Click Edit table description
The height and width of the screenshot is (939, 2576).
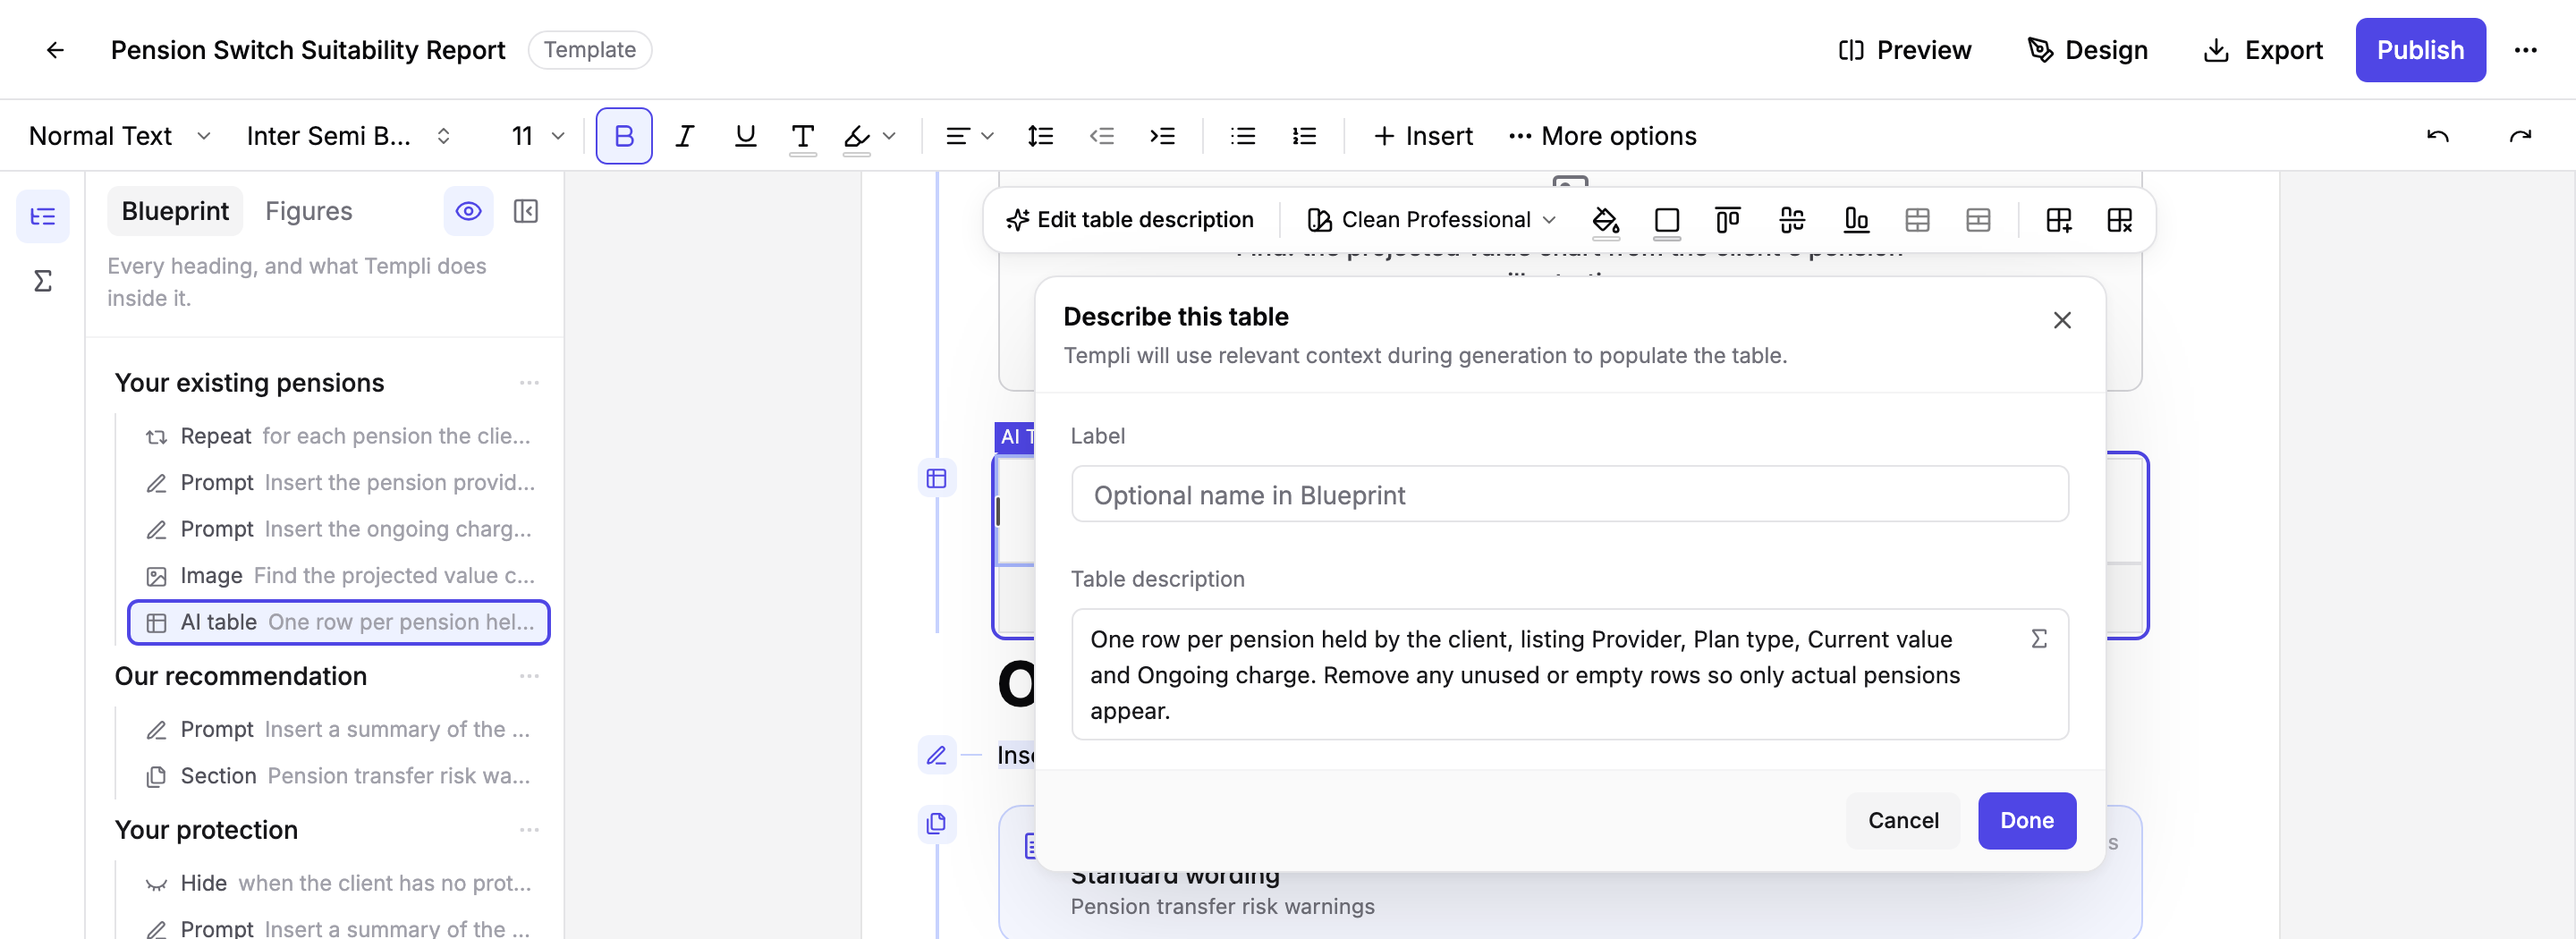coord(1130,220)
